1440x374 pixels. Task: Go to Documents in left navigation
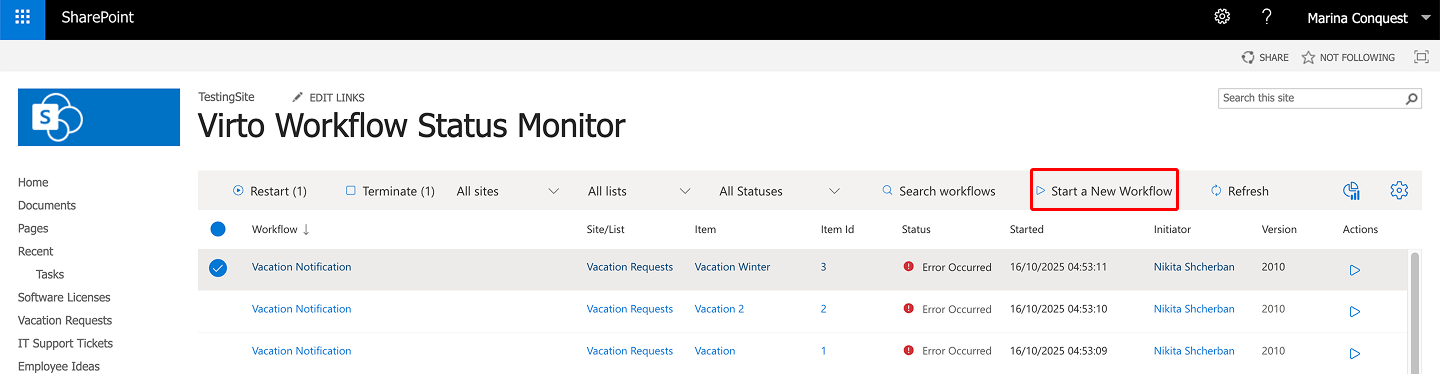(x=47, y=205)
